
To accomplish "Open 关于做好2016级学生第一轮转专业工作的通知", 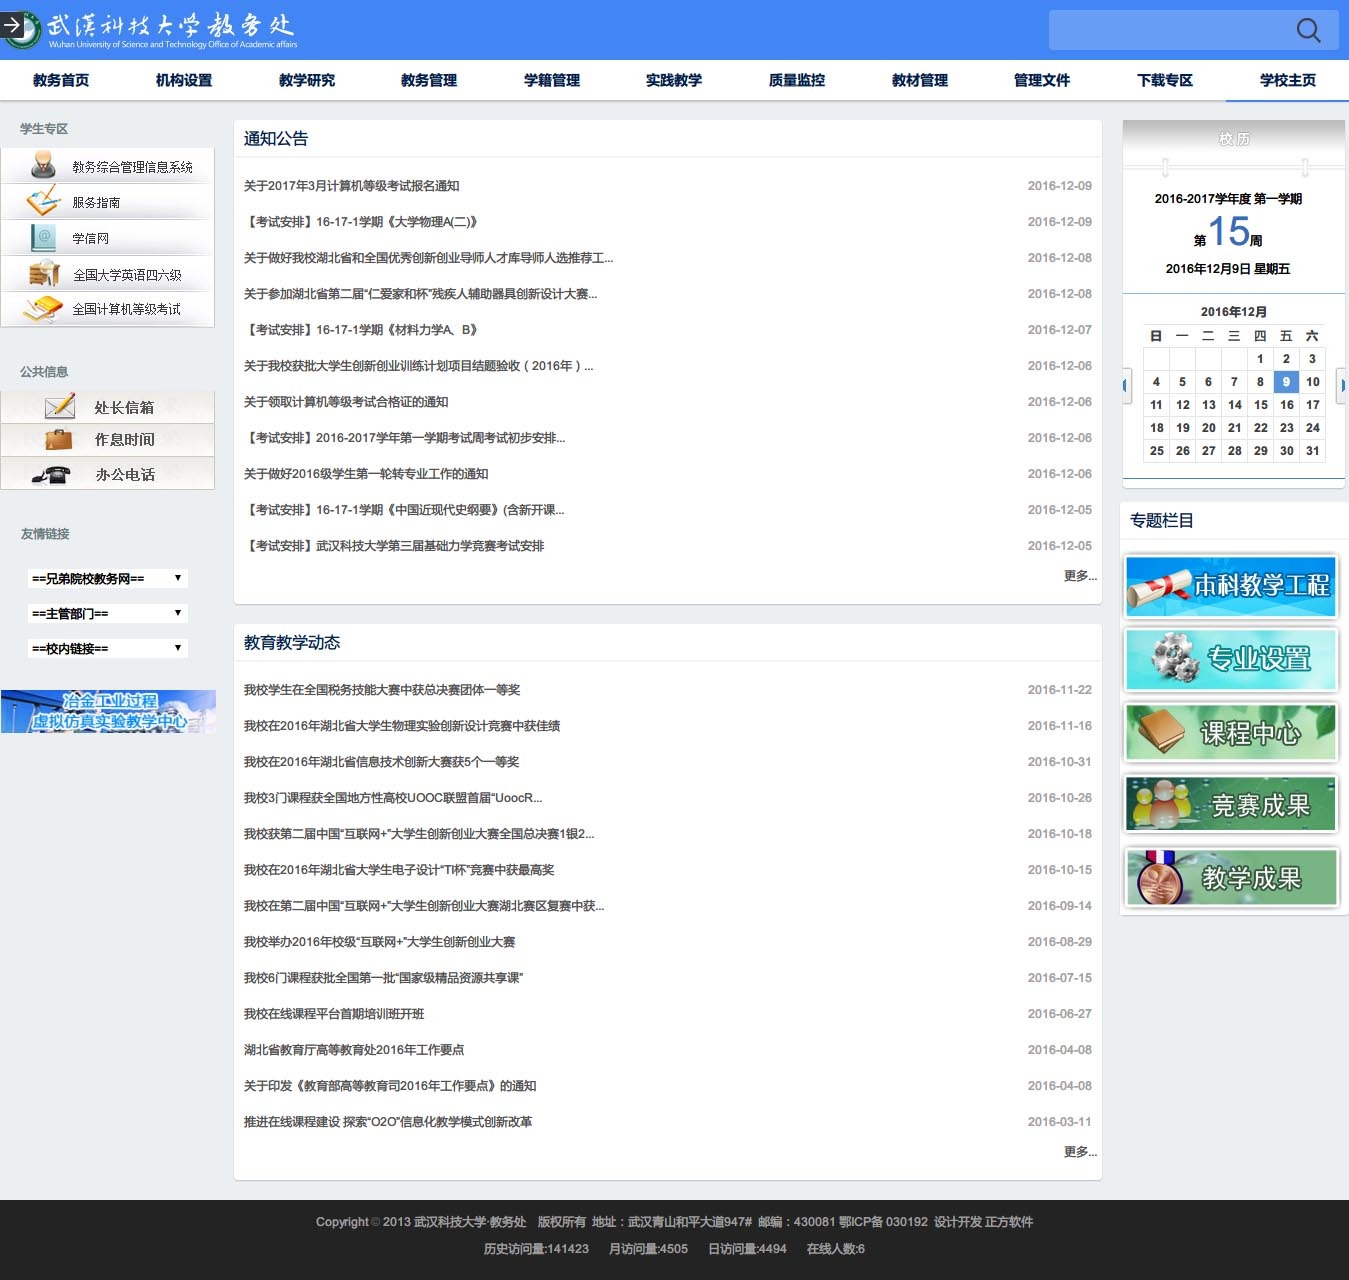I will [x=366, y=474].
